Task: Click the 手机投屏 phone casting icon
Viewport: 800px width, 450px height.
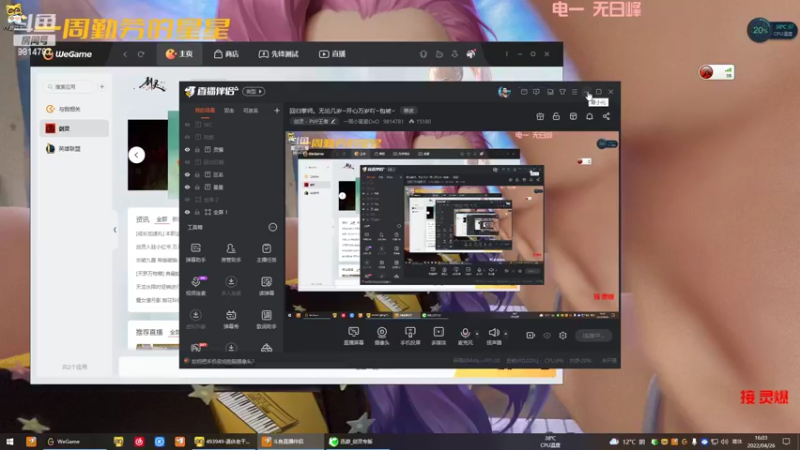Action: [x=410, y=336]
